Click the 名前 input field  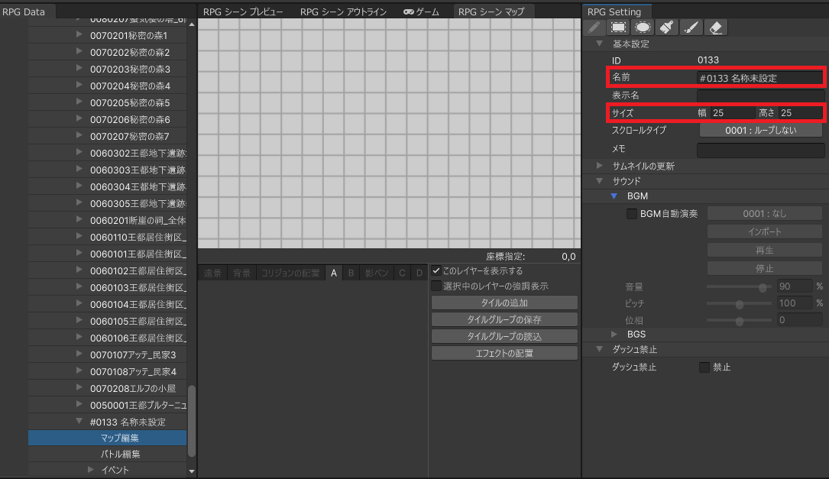click(760, 77)
